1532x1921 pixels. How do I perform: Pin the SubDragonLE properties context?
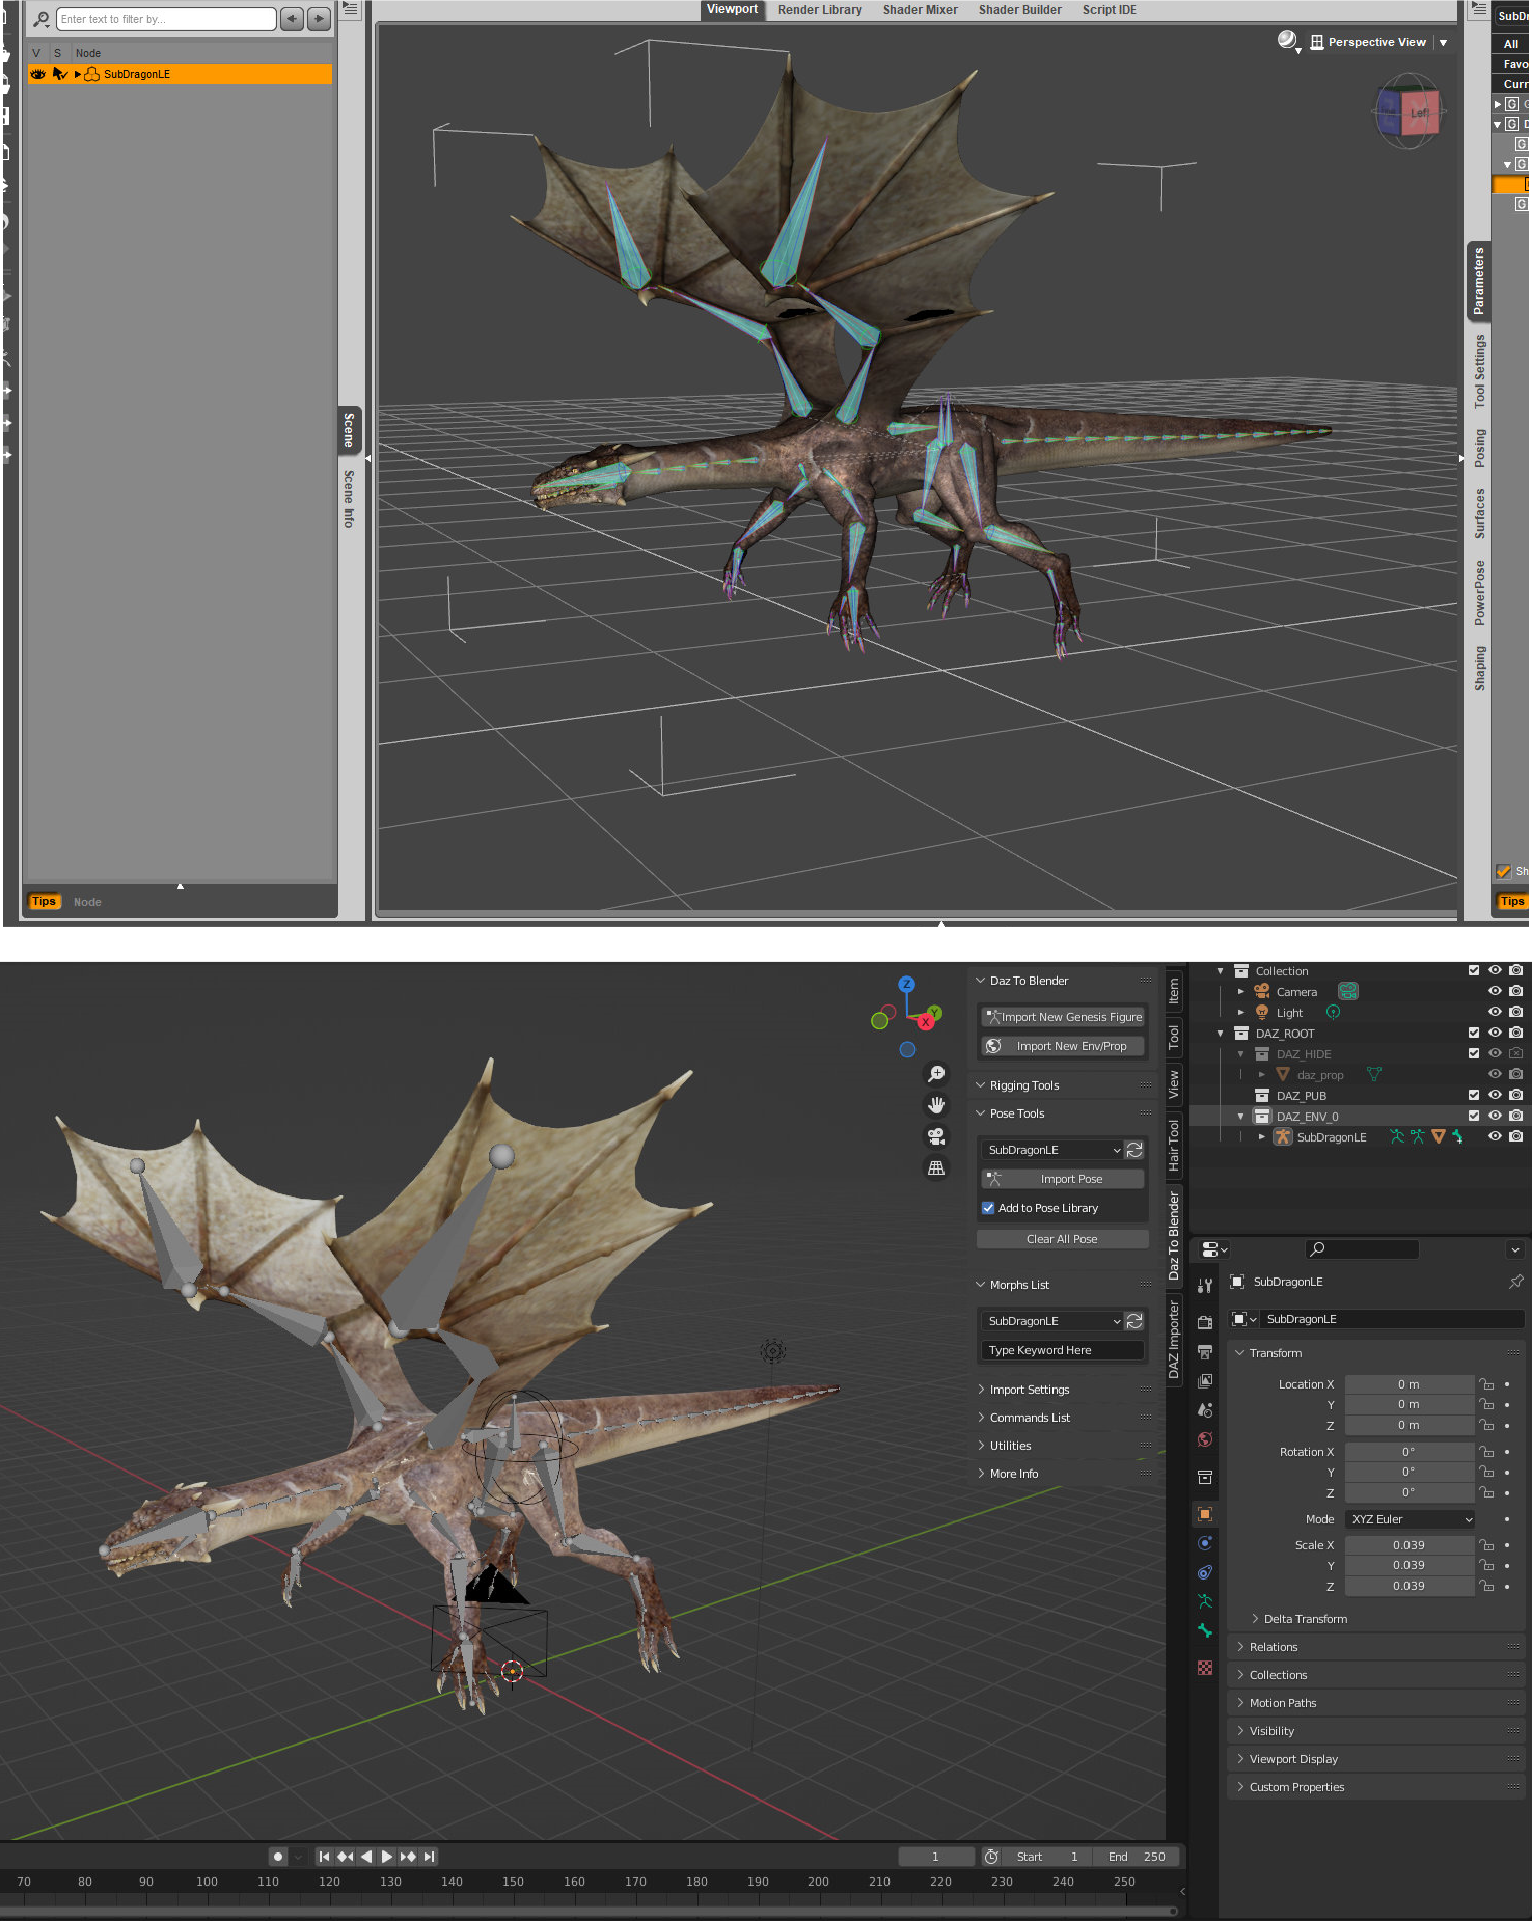(1516, 1281)
